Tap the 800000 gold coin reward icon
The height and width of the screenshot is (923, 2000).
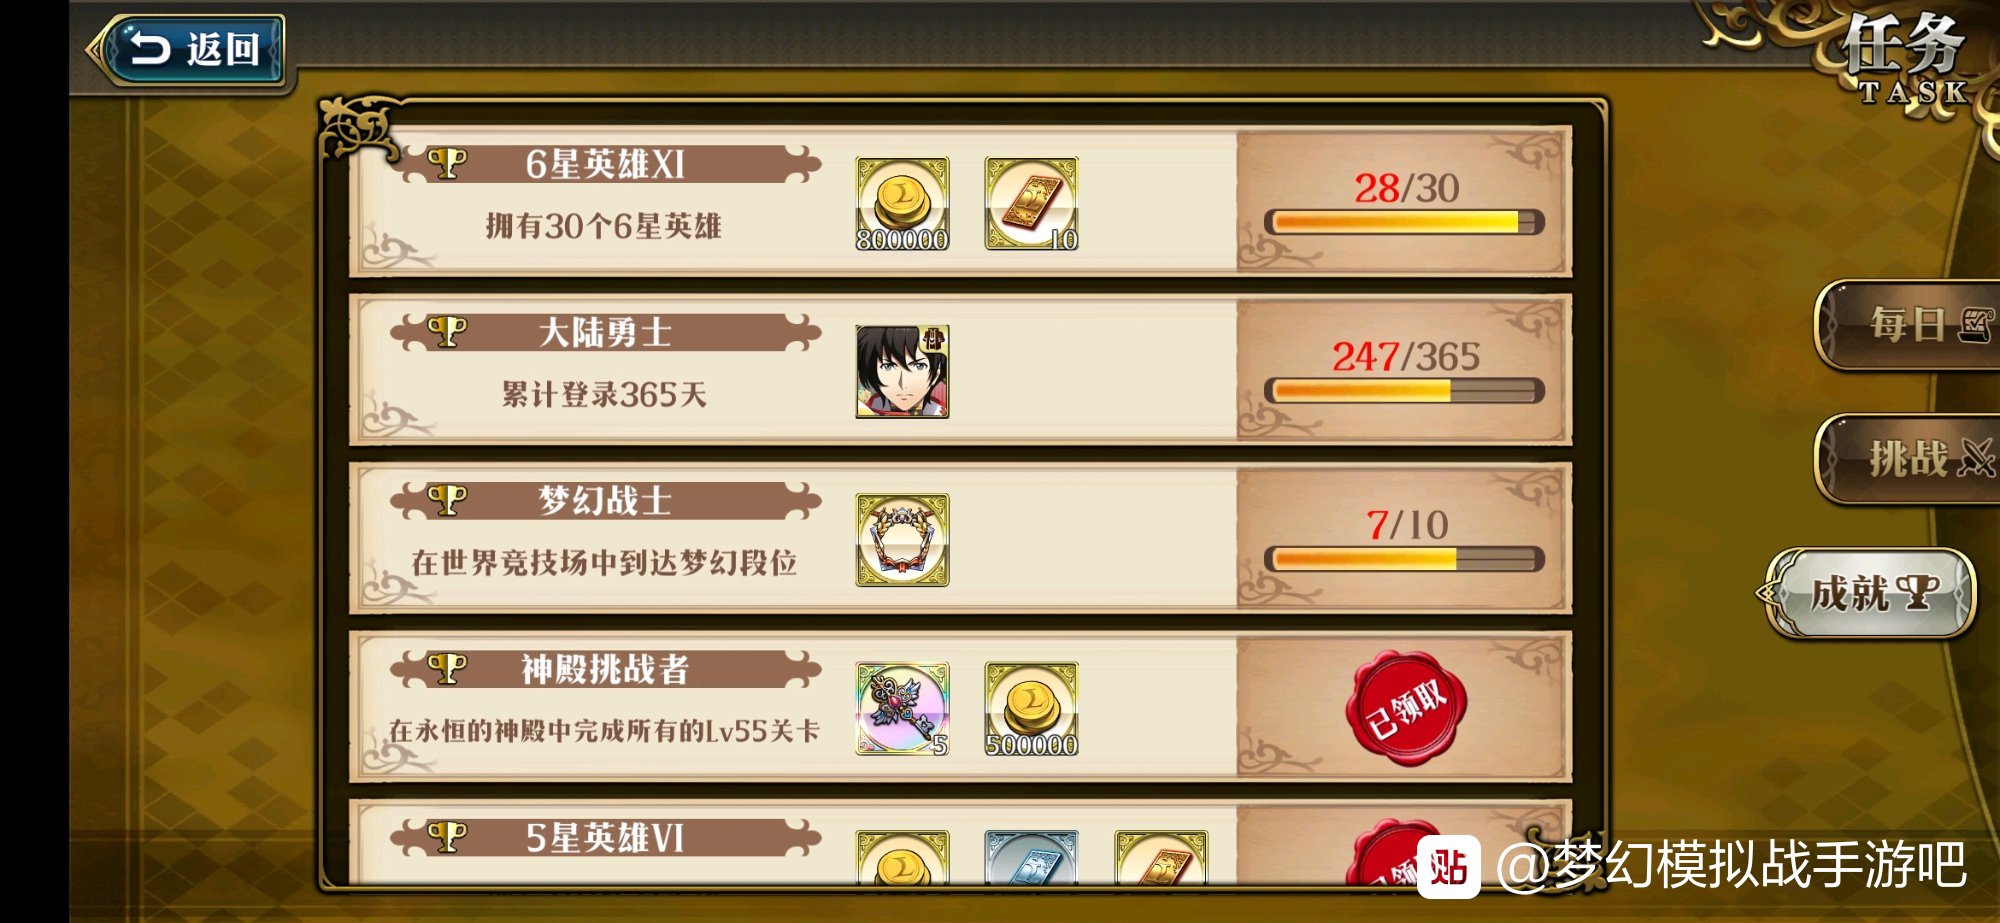[902, 203]
